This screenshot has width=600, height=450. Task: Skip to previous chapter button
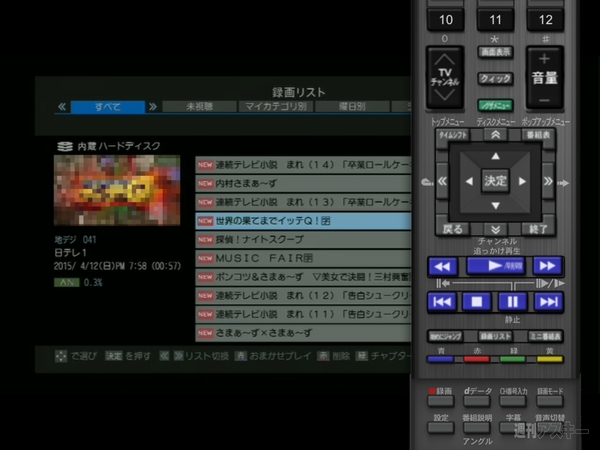tap(442, 302)
